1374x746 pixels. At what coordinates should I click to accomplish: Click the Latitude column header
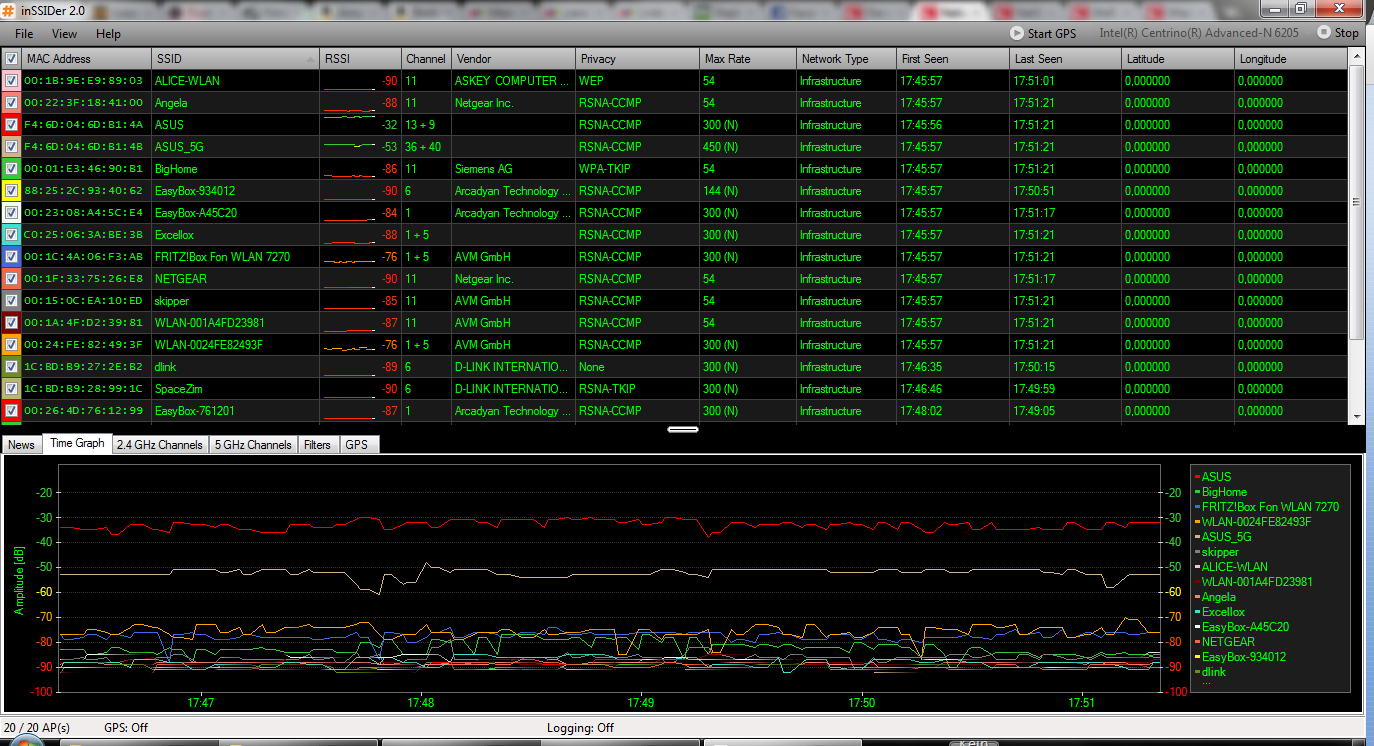pos(1179,59)
